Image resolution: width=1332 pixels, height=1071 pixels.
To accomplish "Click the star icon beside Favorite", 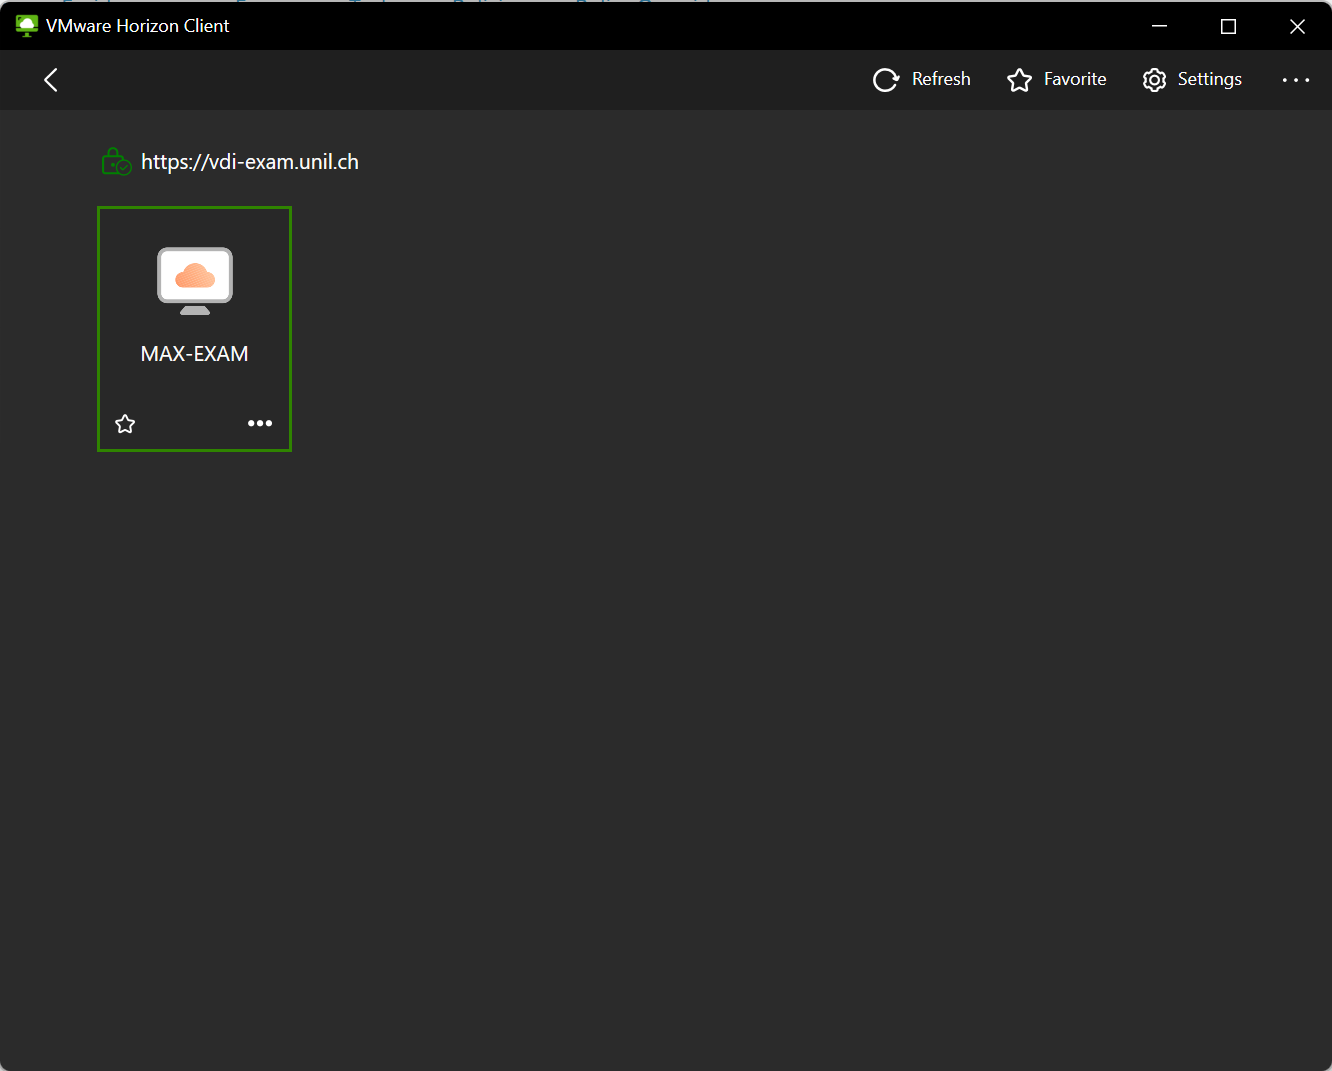I will 1019,80.
